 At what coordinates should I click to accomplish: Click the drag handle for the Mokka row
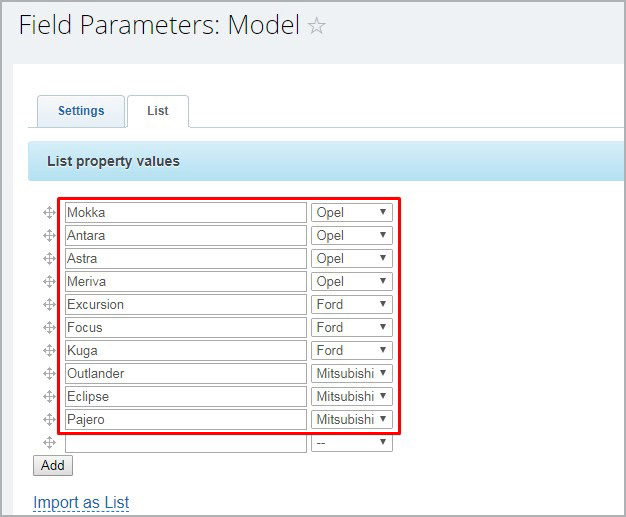49,213
